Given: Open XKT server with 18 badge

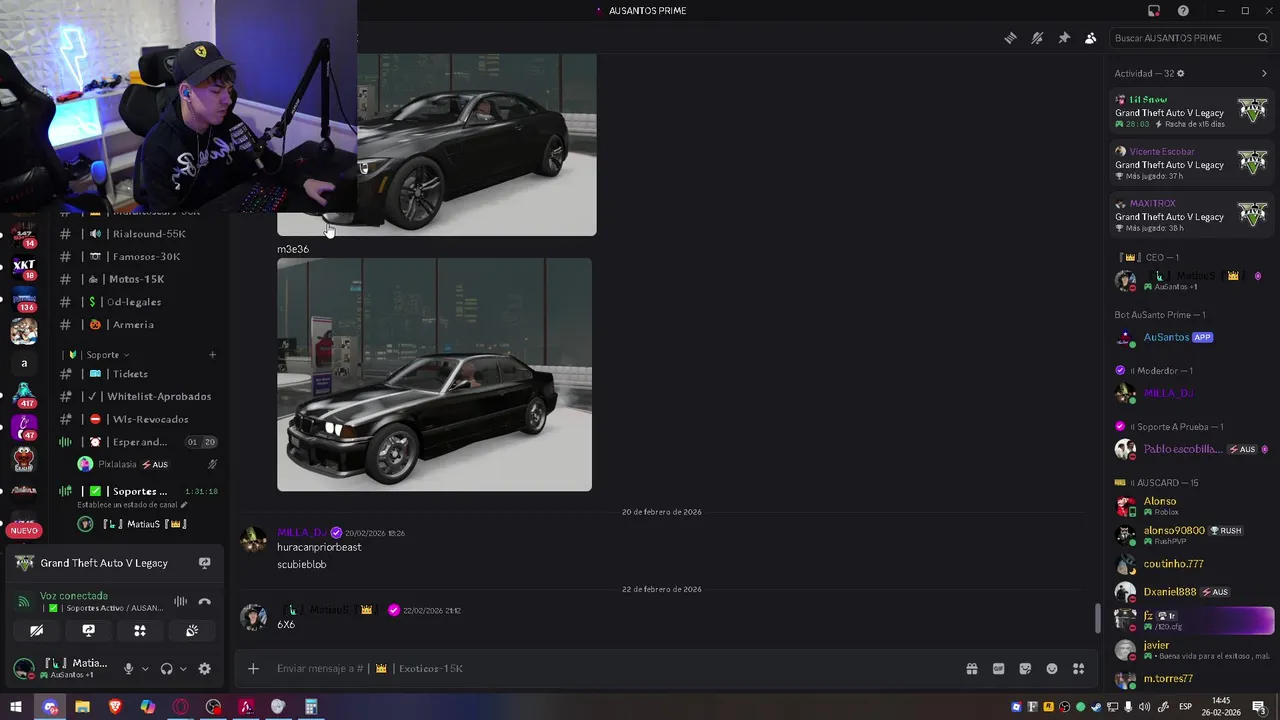Looking at the screenshot, I should (x=24, y=267).
